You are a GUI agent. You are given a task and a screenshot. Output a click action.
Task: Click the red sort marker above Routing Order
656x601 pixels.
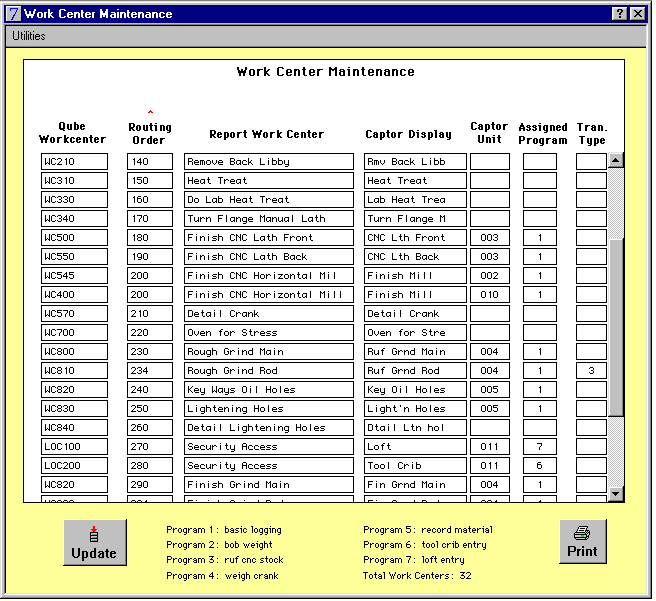pos(150,111)
